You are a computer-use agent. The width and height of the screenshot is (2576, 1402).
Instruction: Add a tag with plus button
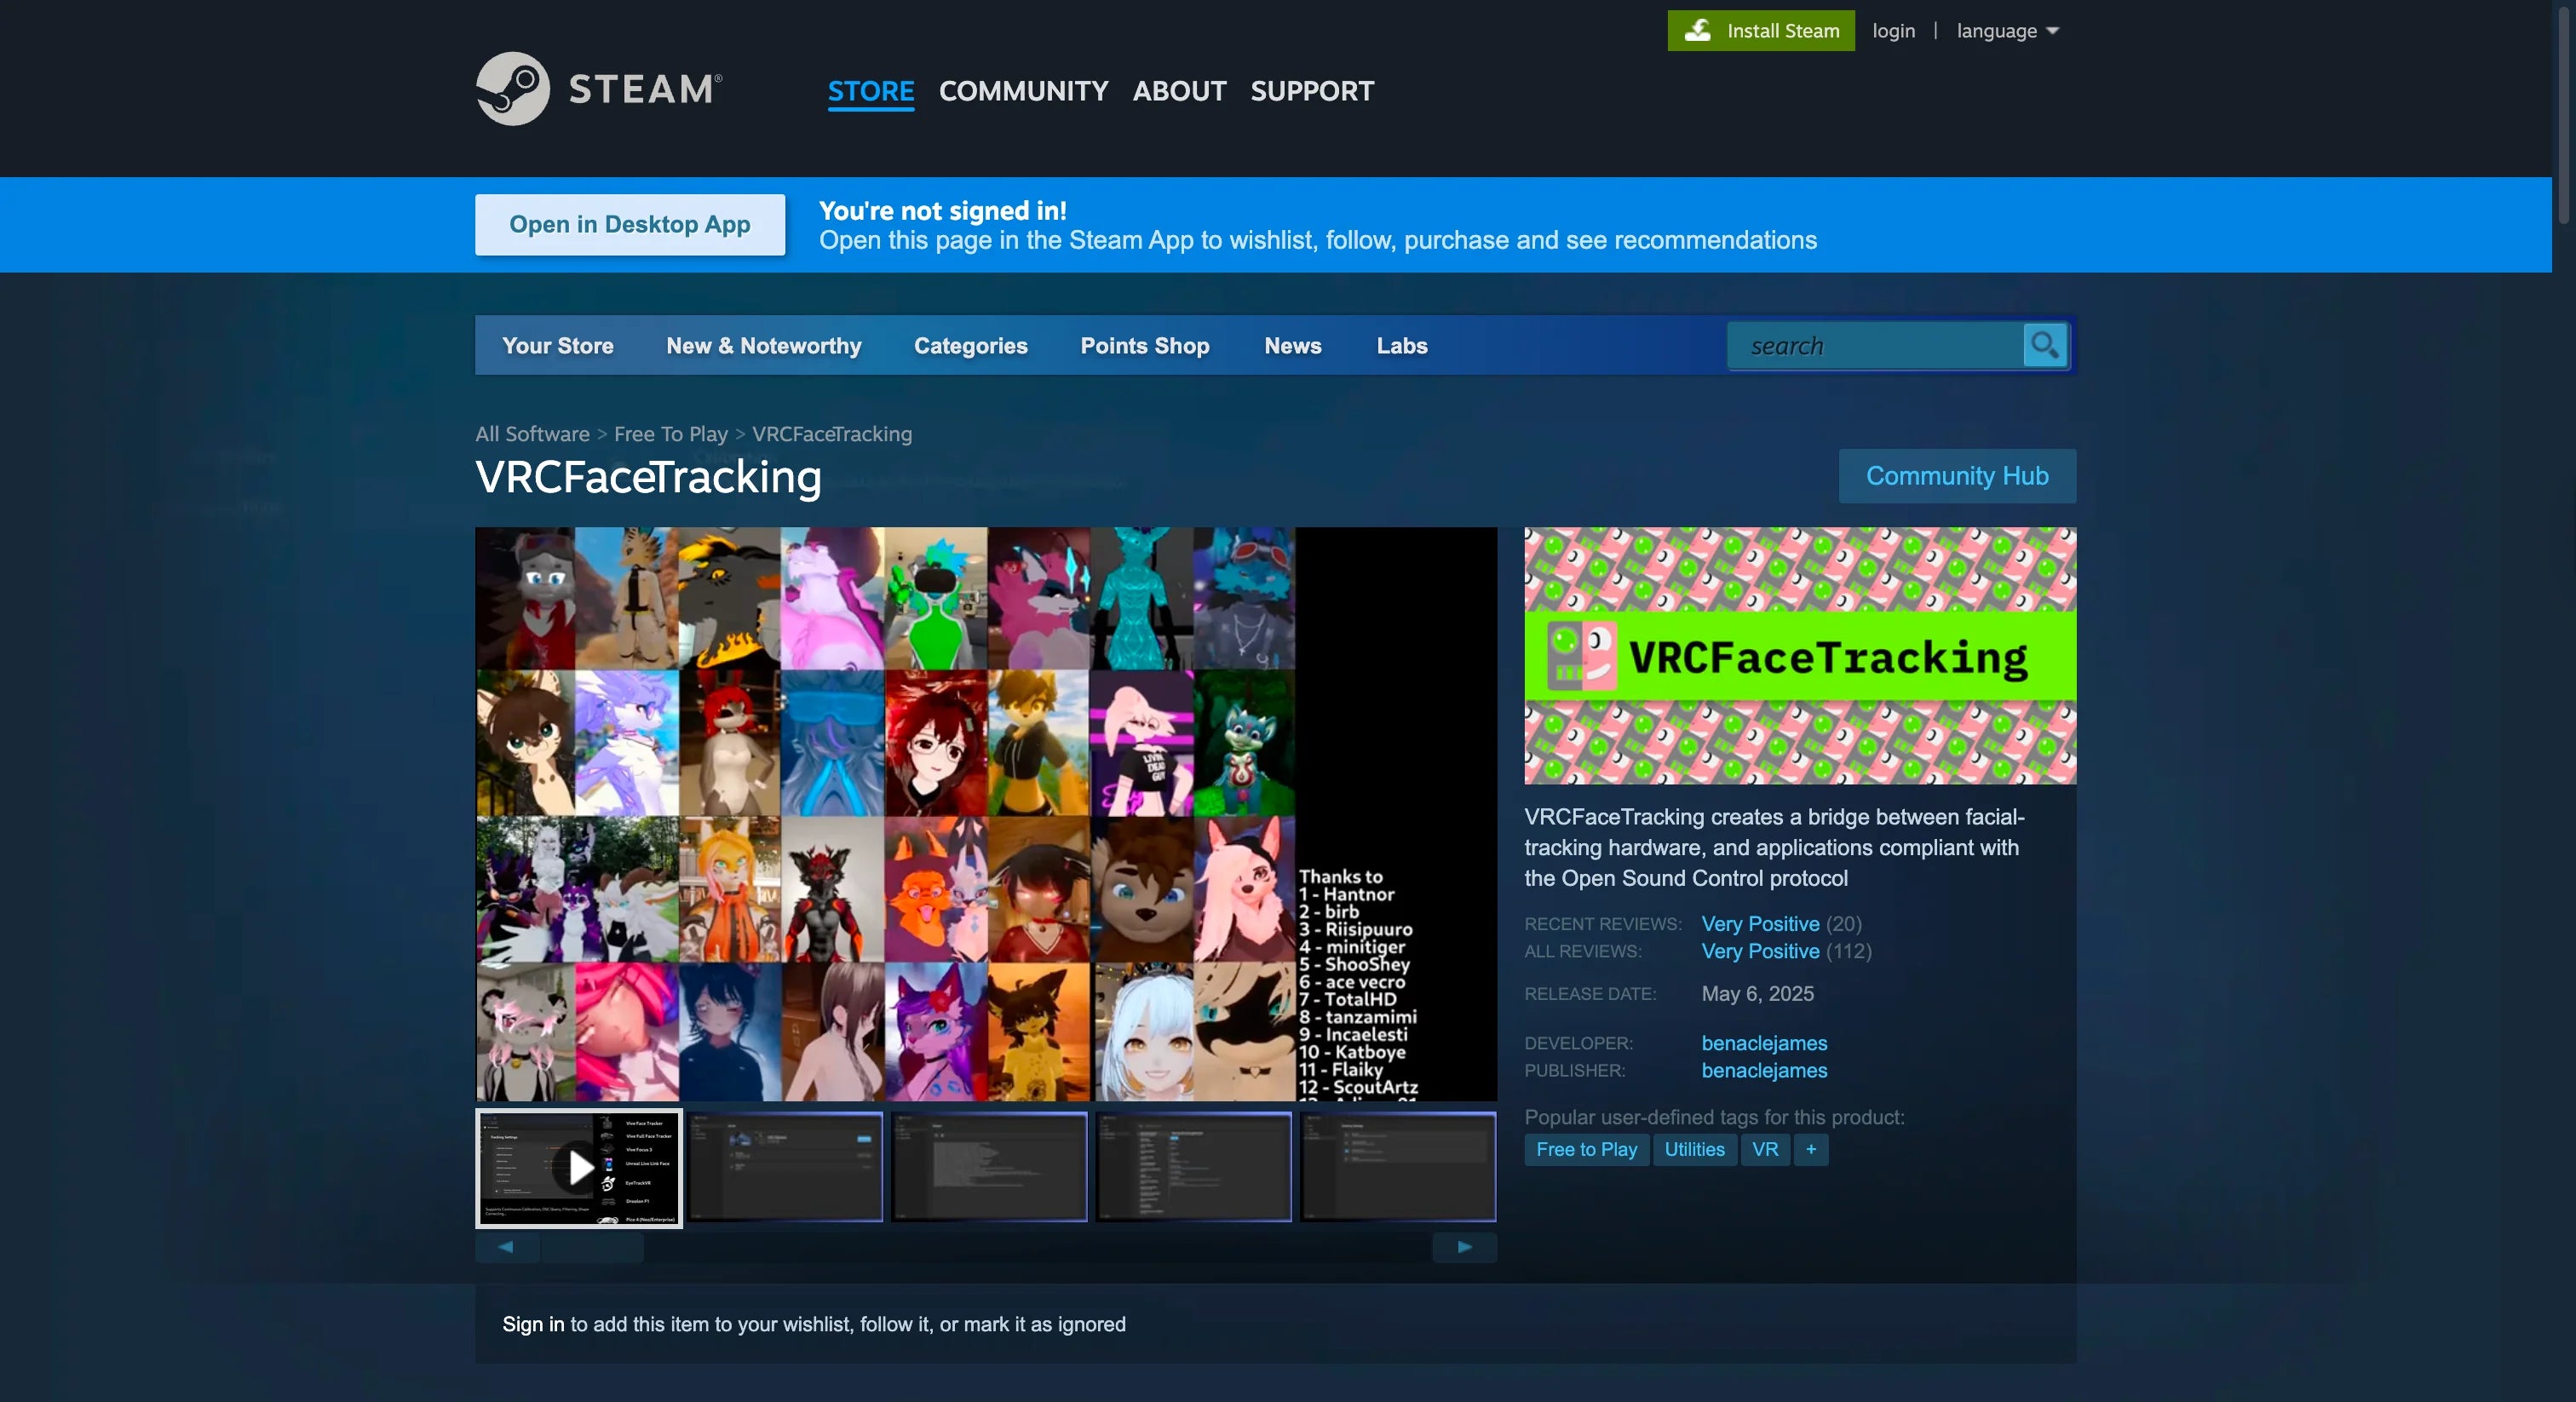[x=1810, y=1149]
